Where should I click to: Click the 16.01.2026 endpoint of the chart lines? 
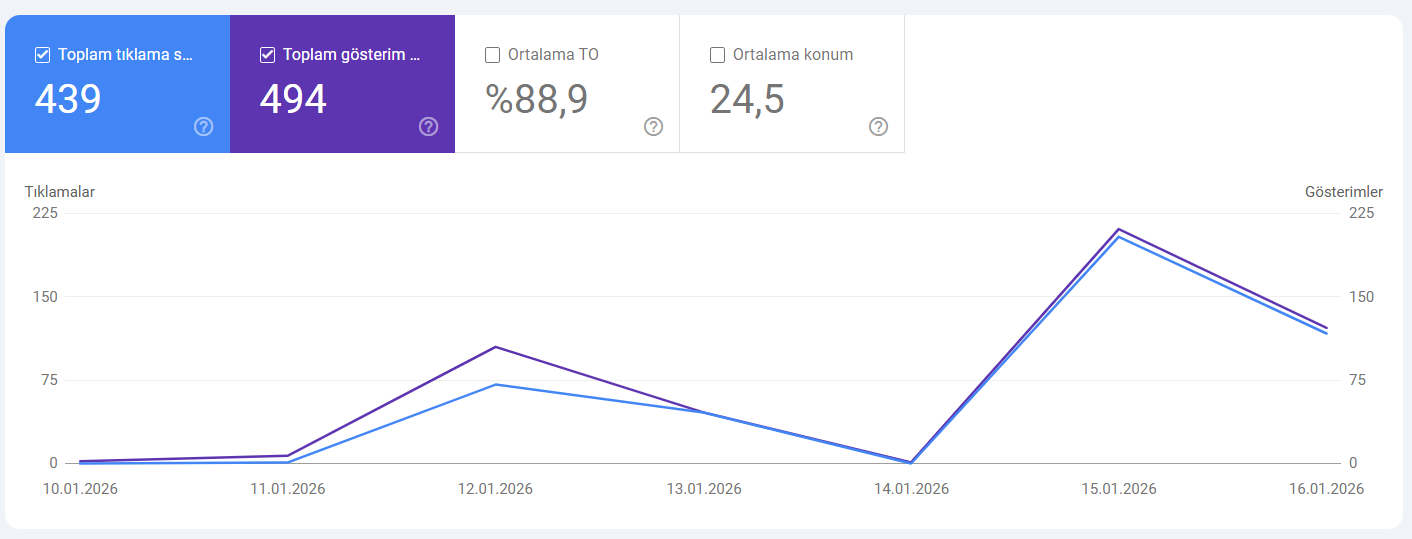coord(1327,330)
